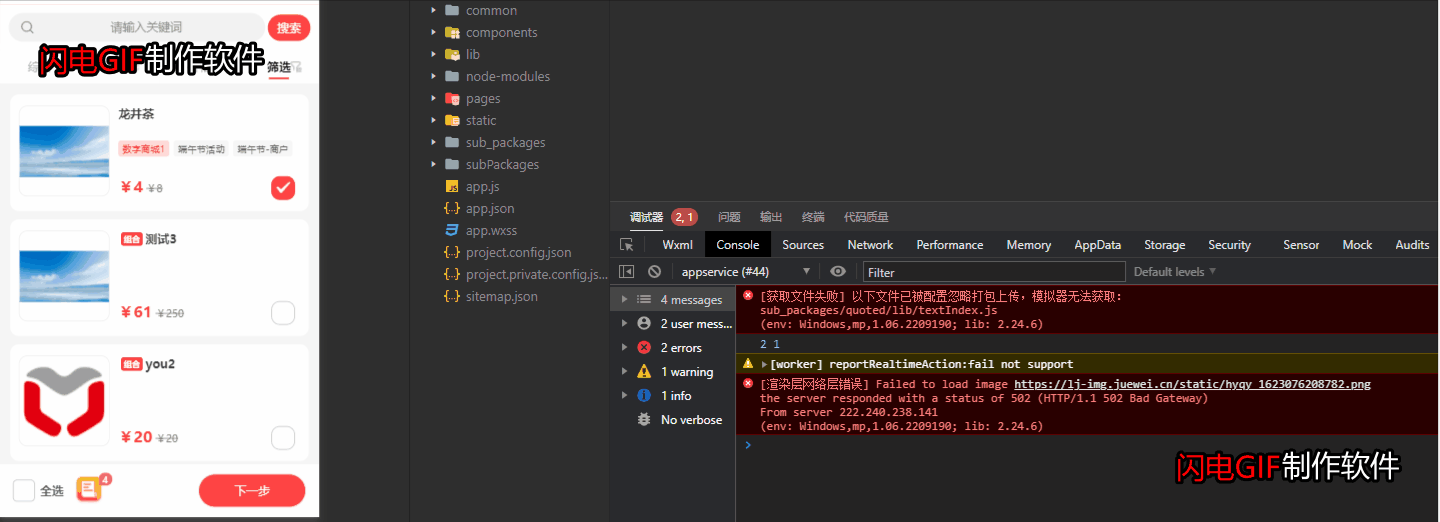Image resolution: width=1440 pixels, height=522 pixels.
Task: Click the blue info icon beside 1 info
Action: click(x=644, y=396)
